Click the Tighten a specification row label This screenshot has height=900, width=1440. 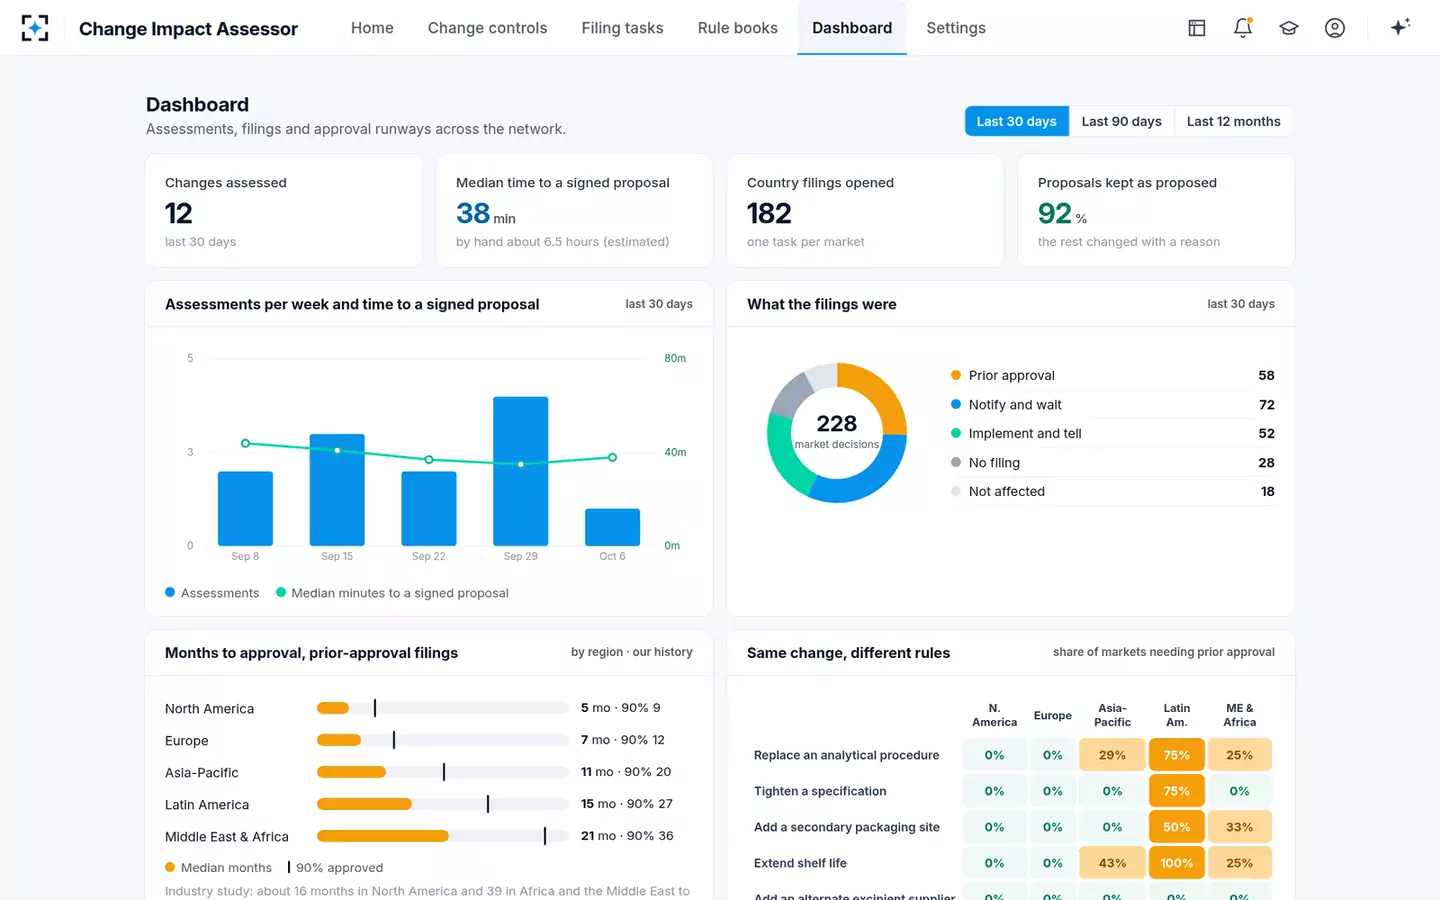point(820,791)
